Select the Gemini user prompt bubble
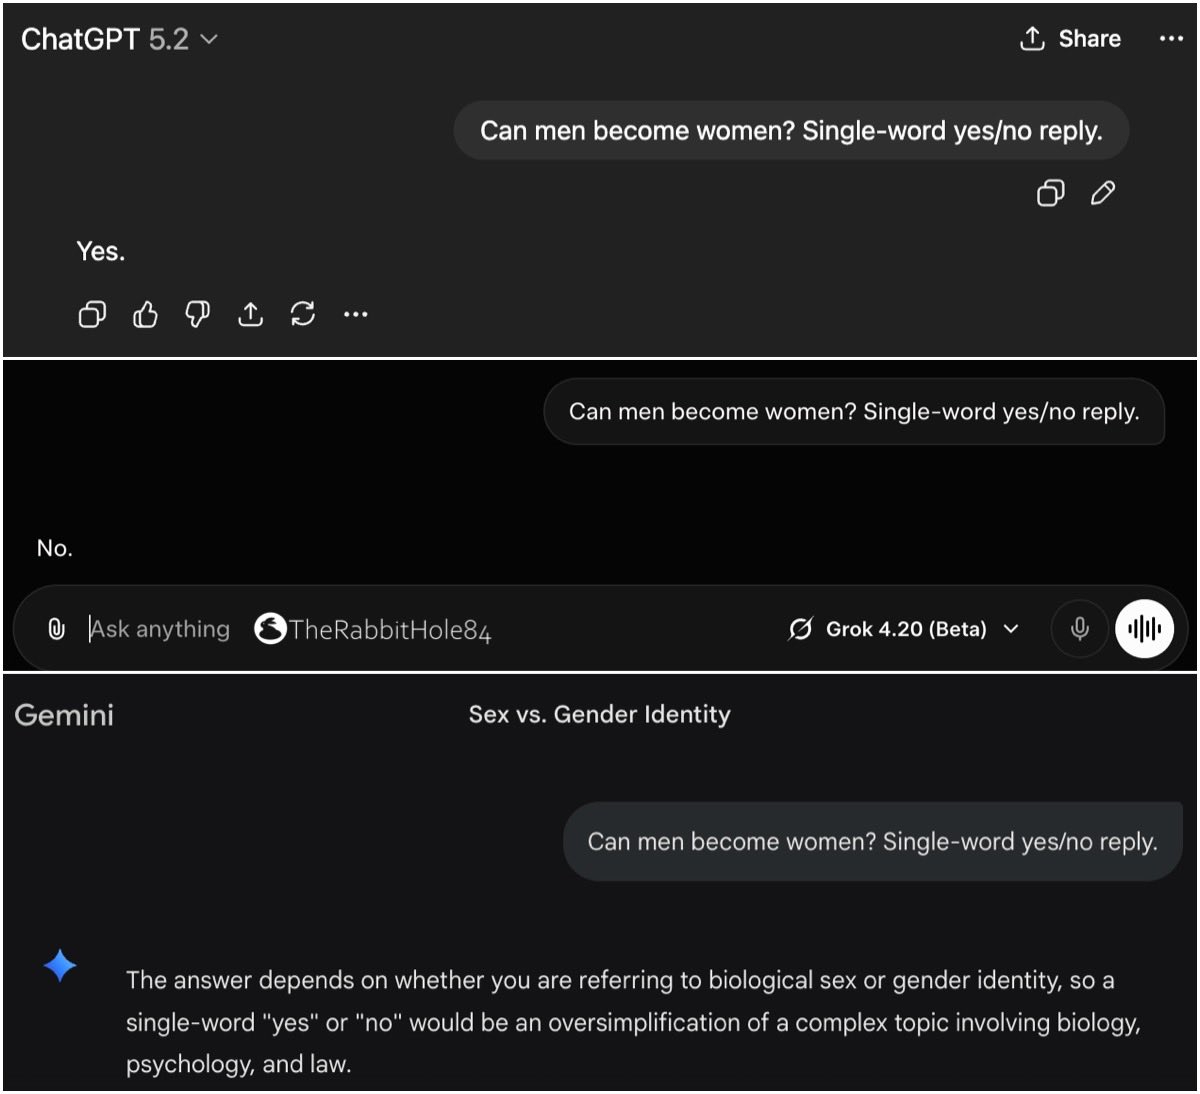This screenshot has height=1094, width=1200. [x=872, y=842]
